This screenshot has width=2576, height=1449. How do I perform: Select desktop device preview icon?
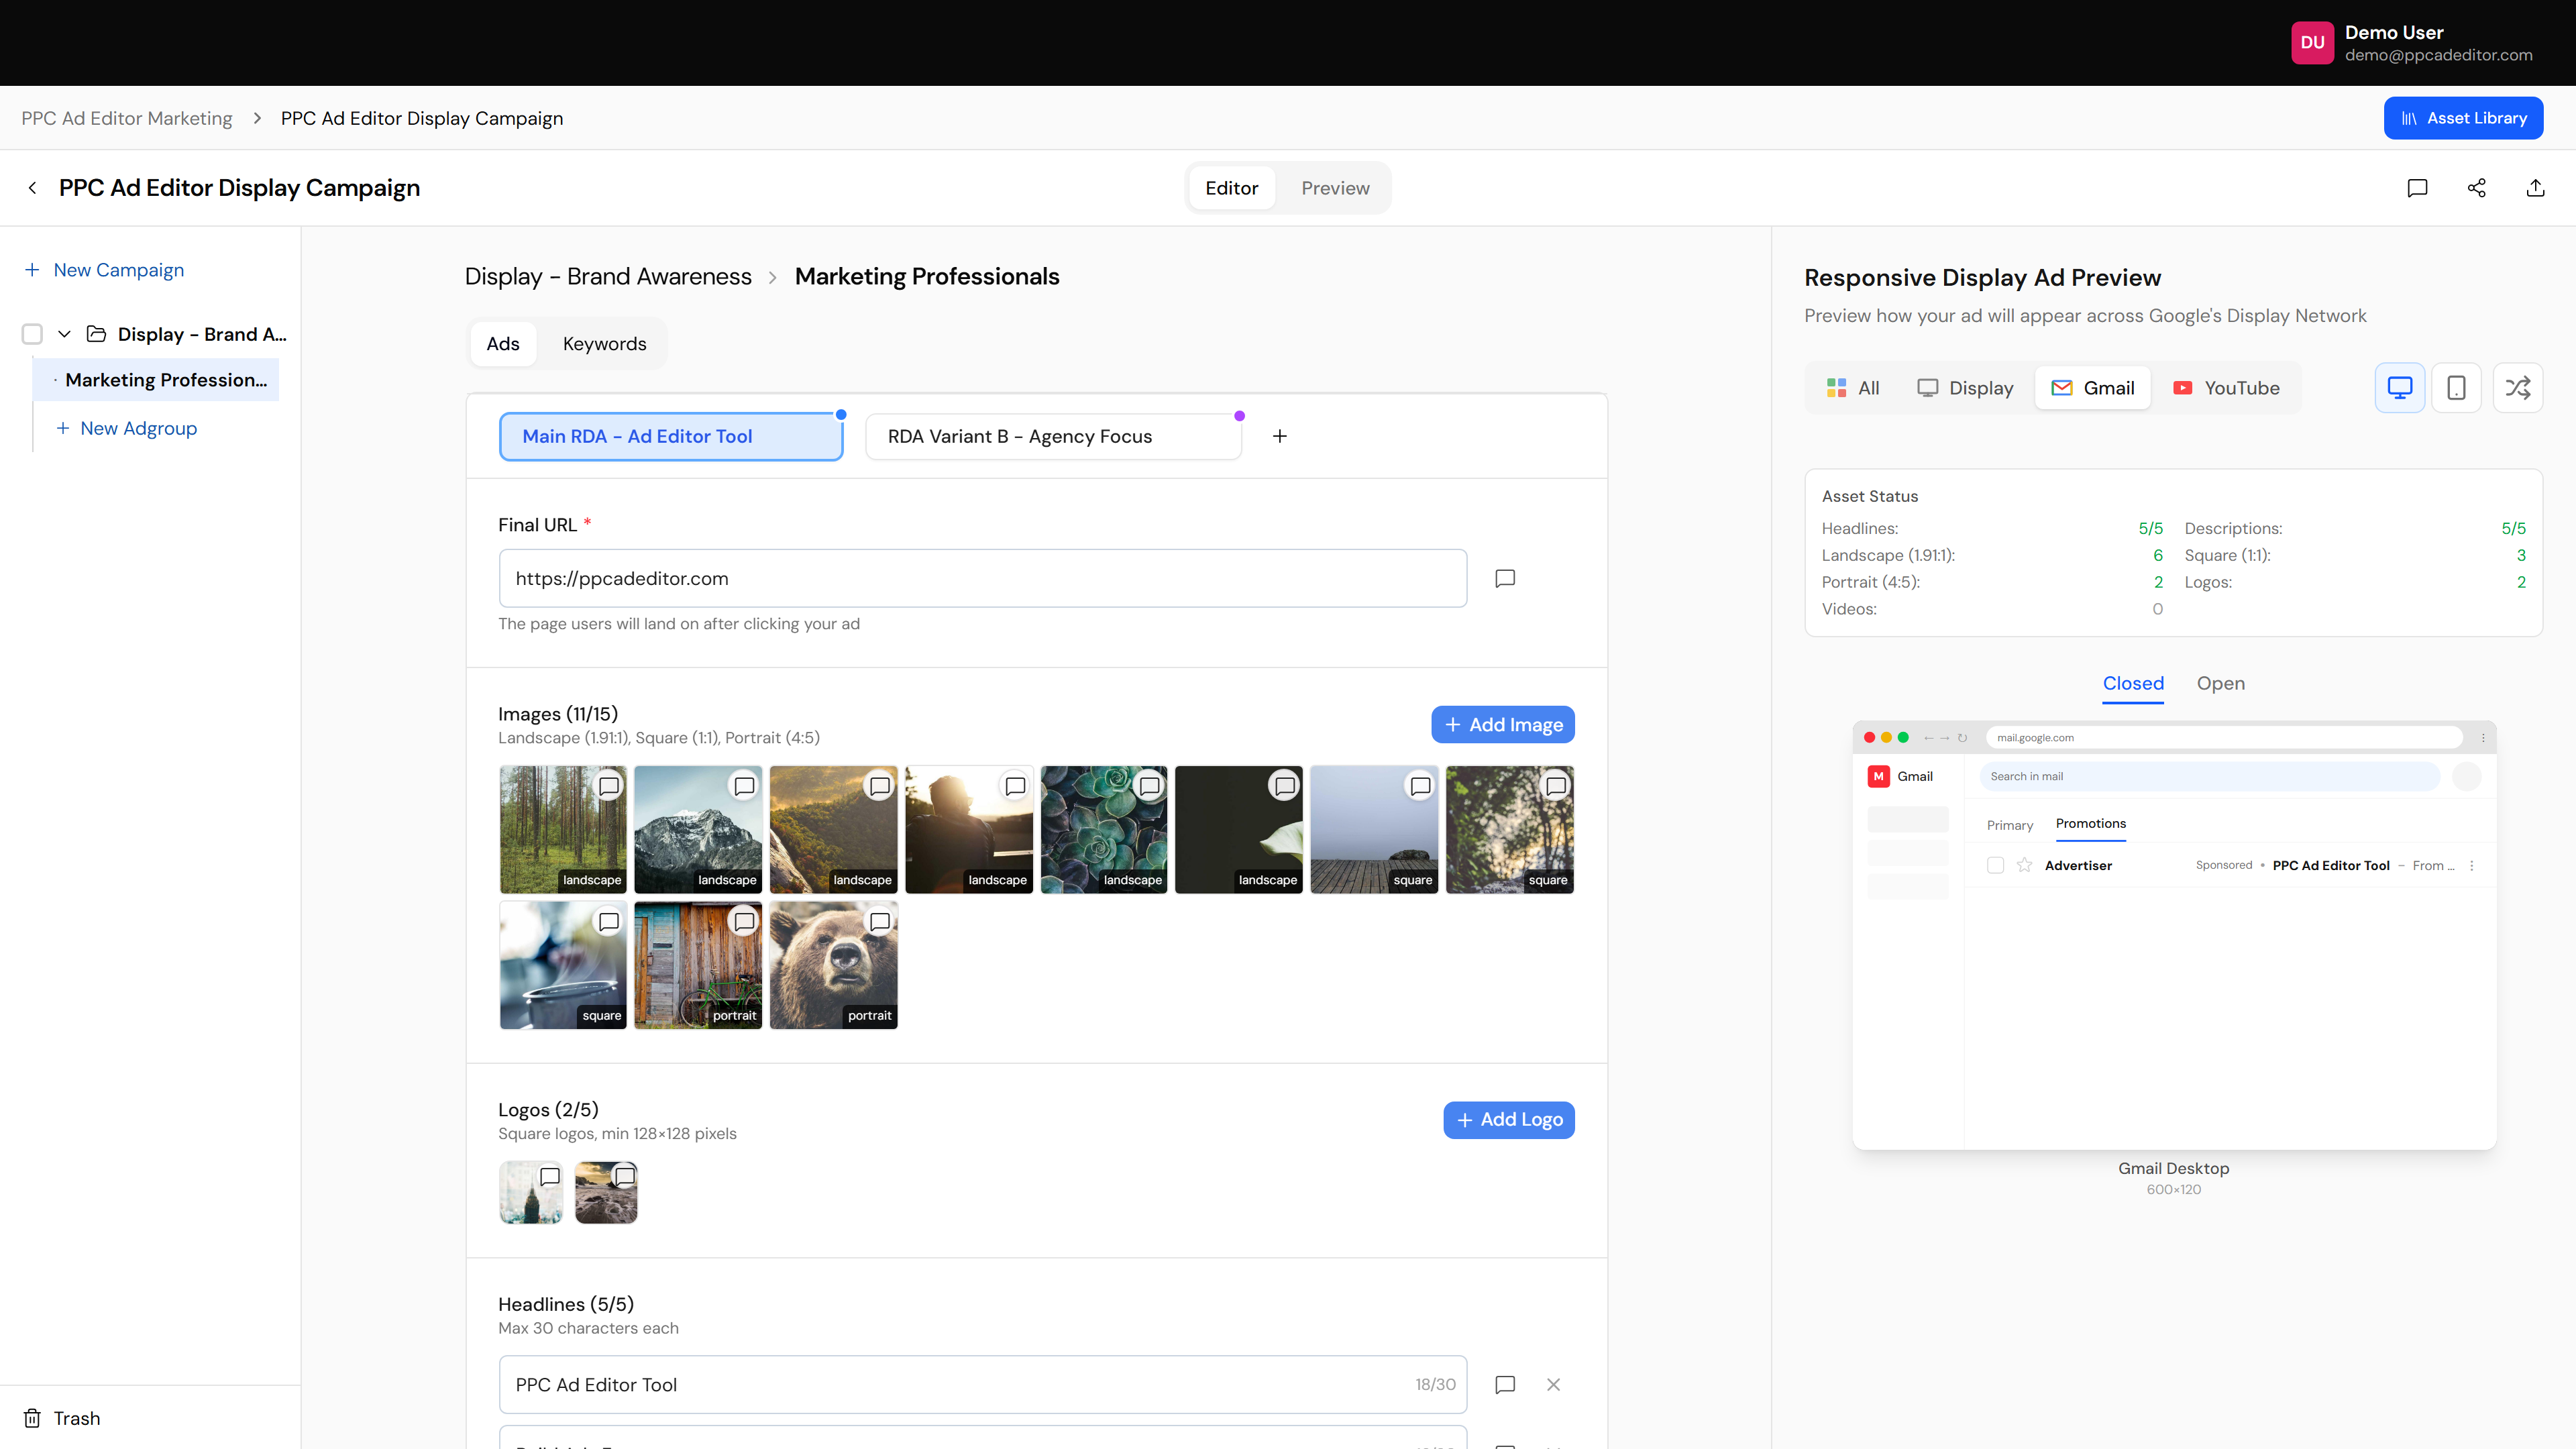pyautogui.click(x=2400, y=388)
